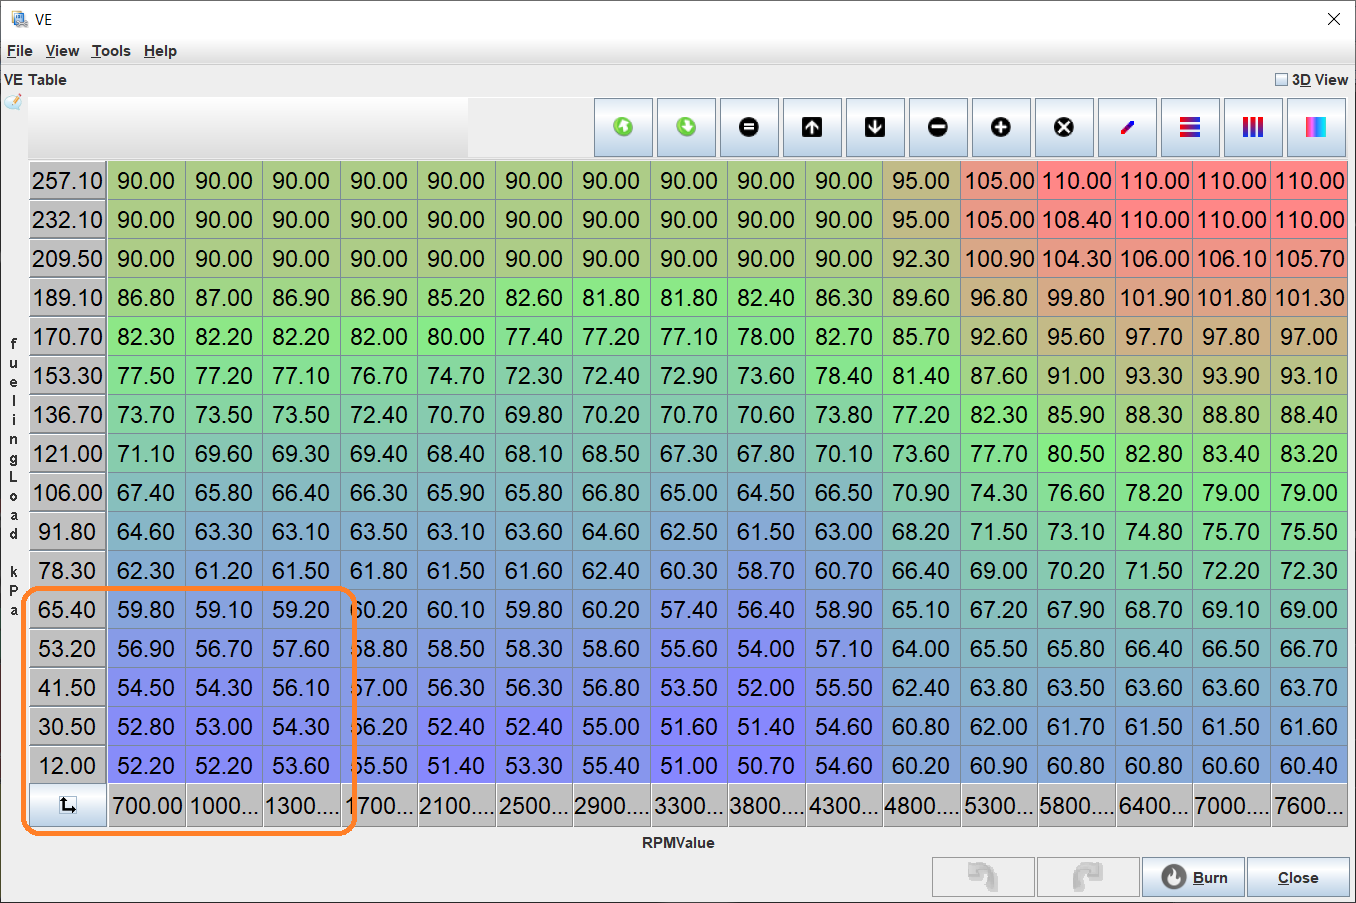Screen dimensions: 1356x903
Task: Click the vertical striped interpolate icon
Action: point(1253,127)
